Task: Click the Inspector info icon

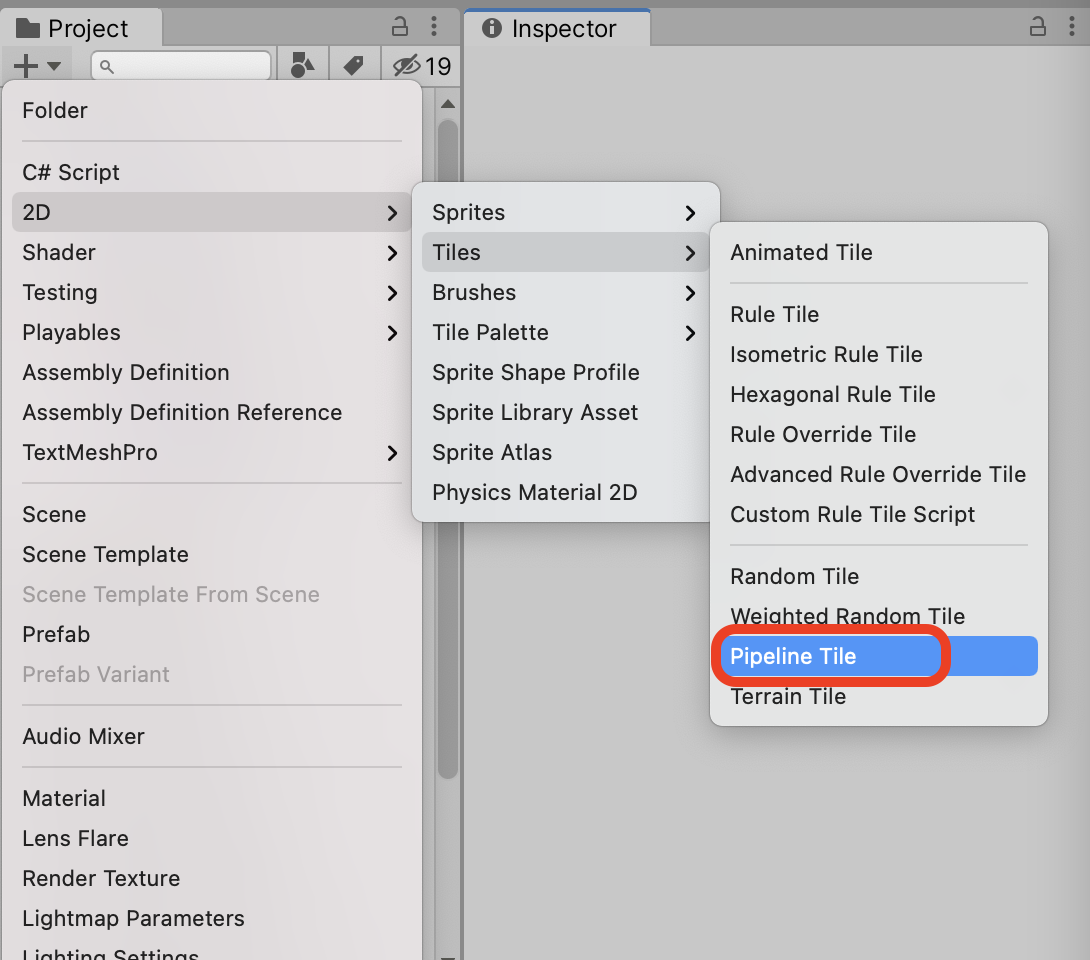Action: click(x=491, y=28)
